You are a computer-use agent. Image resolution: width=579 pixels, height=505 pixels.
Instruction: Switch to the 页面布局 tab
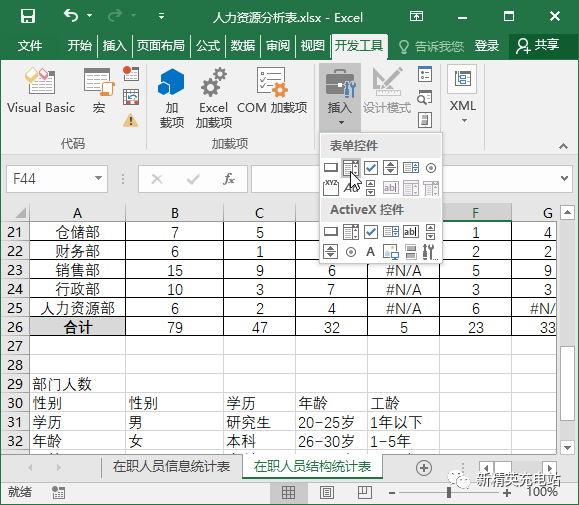tap(161, 46)
